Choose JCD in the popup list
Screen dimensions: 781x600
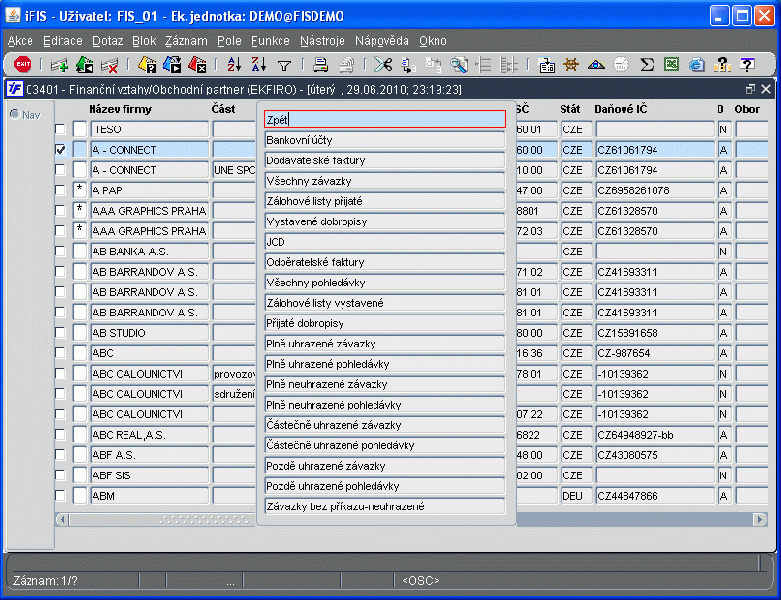click(385, 242)
